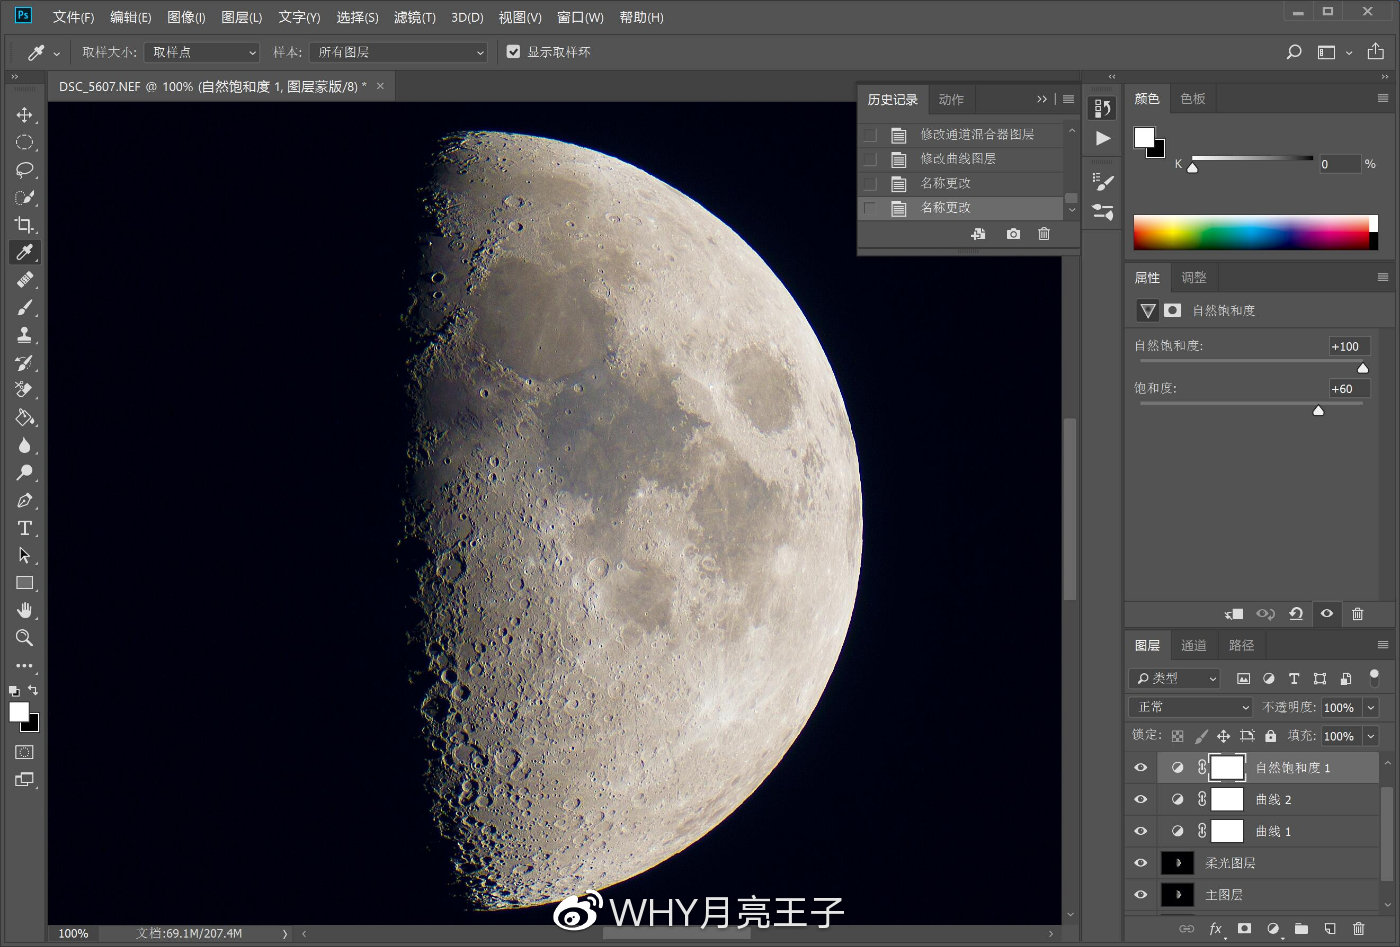1400x947 pixels.
Task: Create snapshot camera icon in History panel
Action: 1013,234
